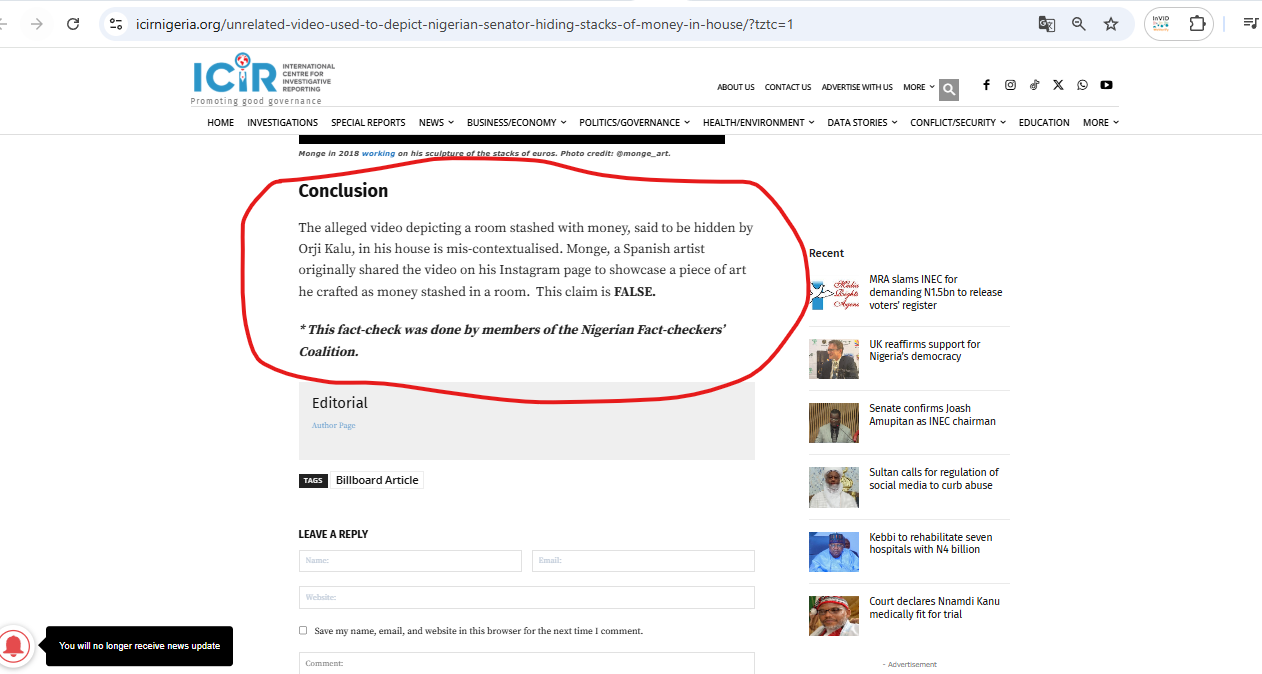This screenshot has width=1262, height=674.
Task: Bookmark this page with the star icon
Action: point(1111,24)
